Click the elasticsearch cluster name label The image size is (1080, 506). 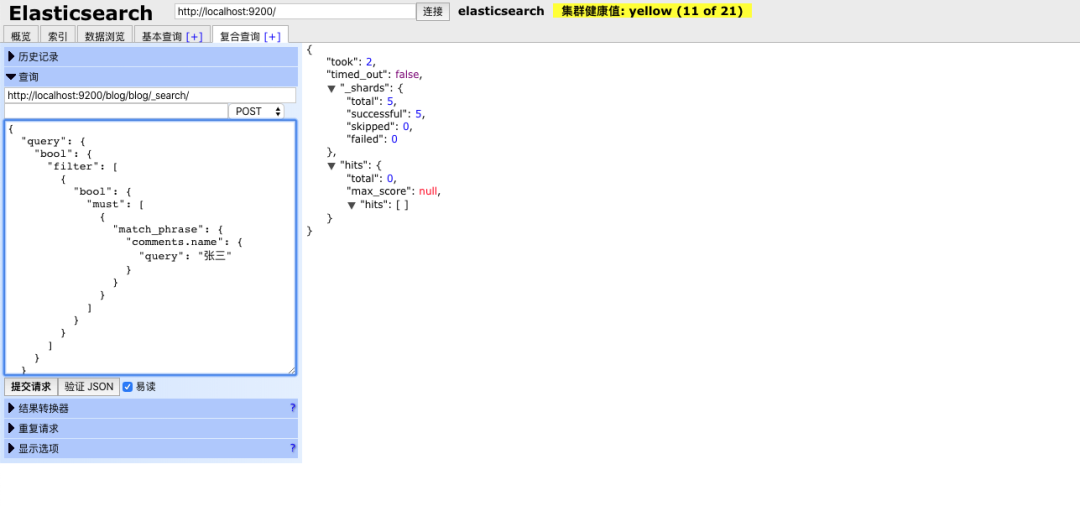[x=501, y=11]
